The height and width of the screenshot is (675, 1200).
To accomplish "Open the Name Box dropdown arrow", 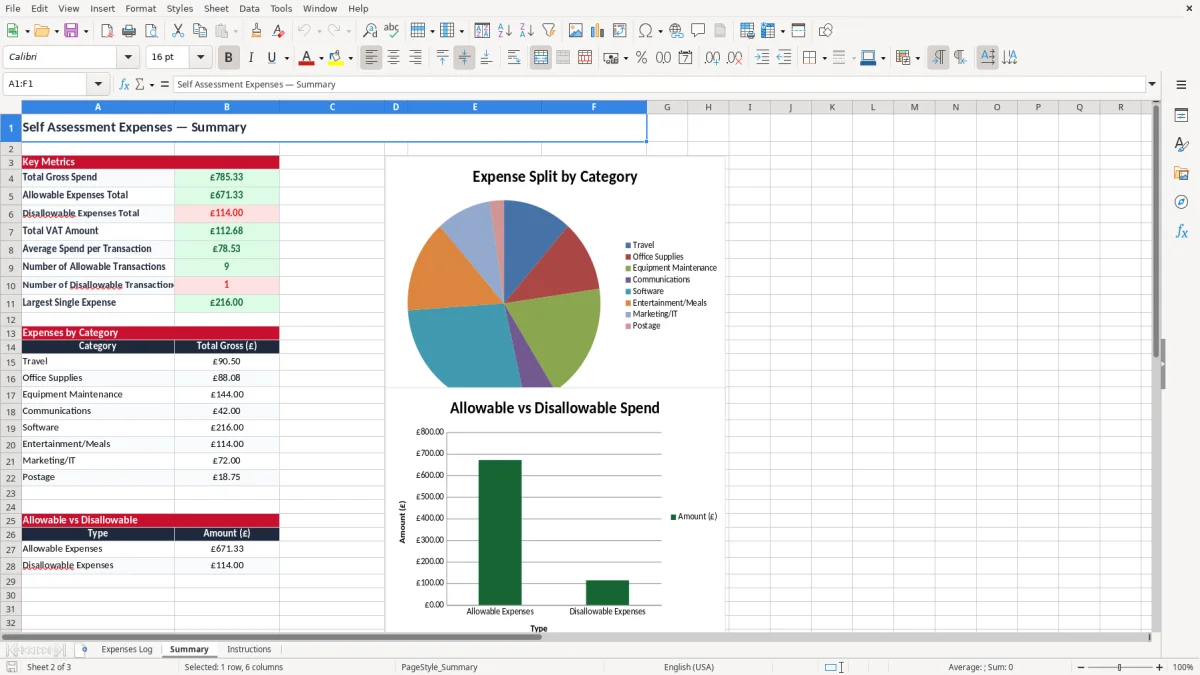I will [97, 85].
